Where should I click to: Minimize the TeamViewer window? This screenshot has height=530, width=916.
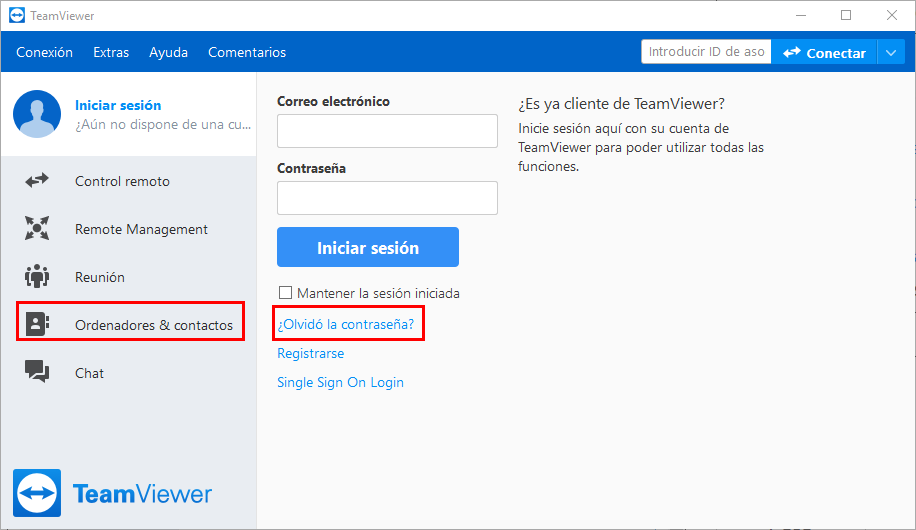click(x=801, y=15)
